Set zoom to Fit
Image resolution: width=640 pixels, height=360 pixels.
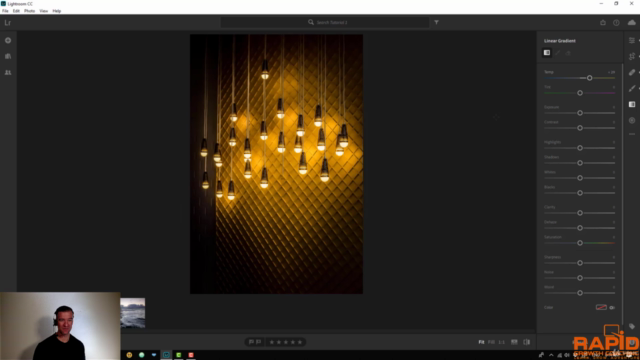coord(481,342)
